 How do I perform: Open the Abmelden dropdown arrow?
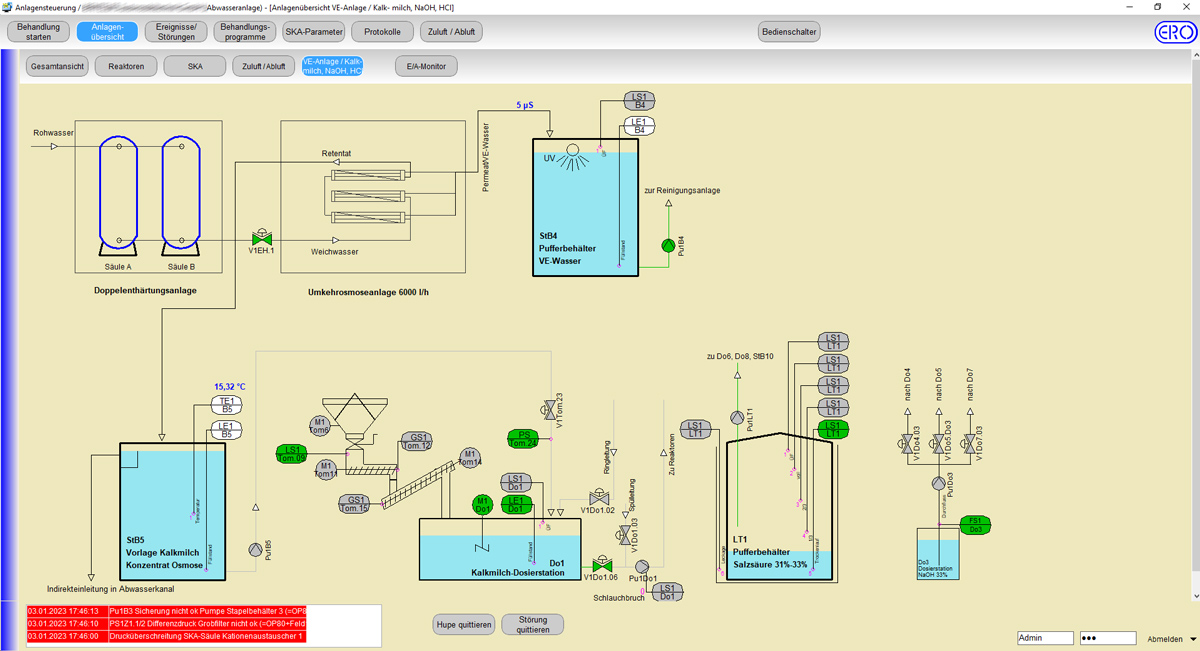pyautogui.click(x=1191, y=639)
